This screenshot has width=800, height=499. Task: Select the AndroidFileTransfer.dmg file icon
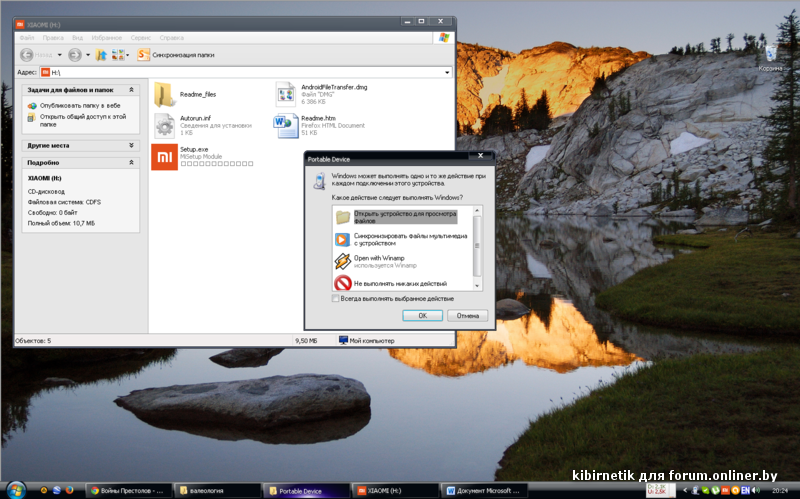287,94
